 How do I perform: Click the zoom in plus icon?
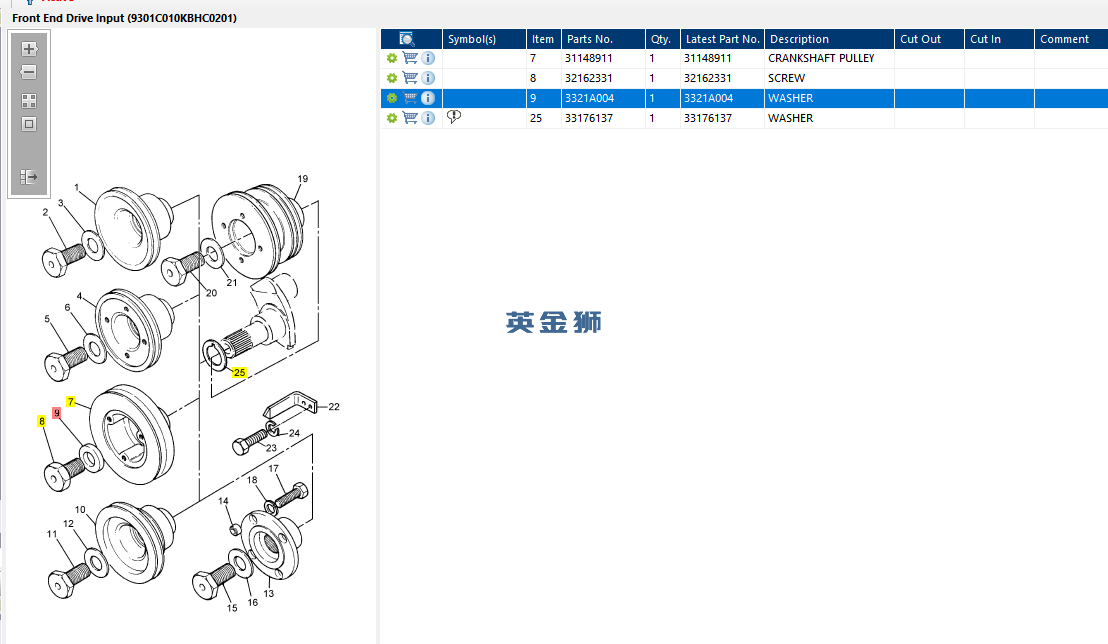coord(29,49)
